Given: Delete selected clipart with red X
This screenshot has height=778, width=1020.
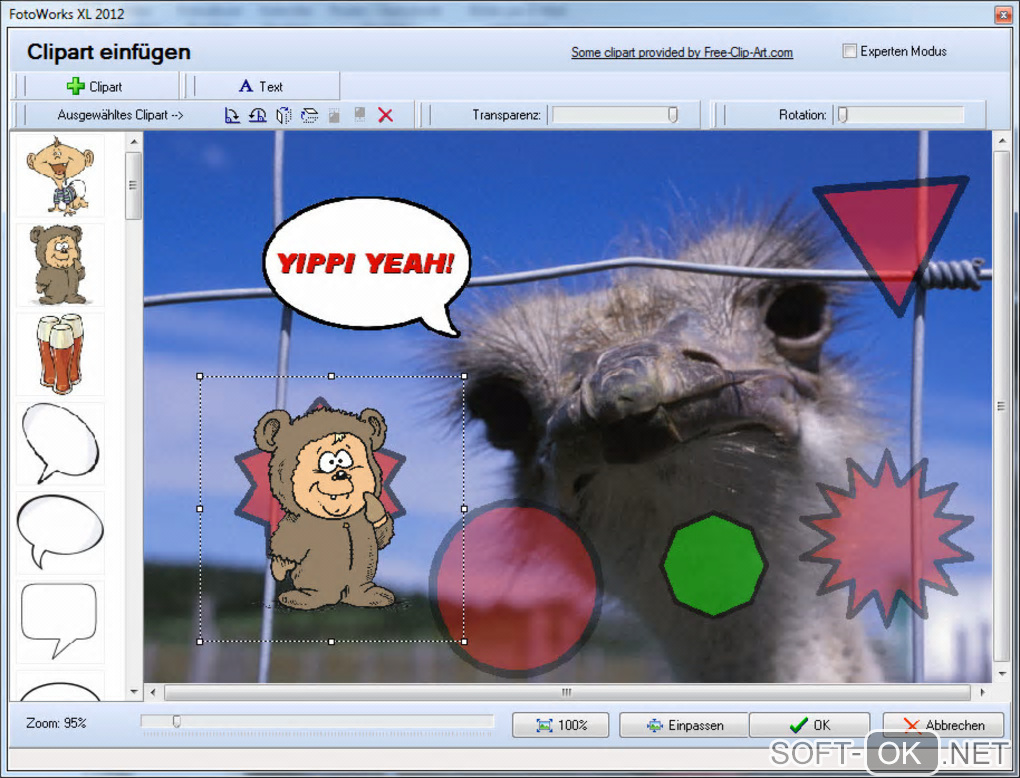Looking at the screenshot, I should coord(386,115).
